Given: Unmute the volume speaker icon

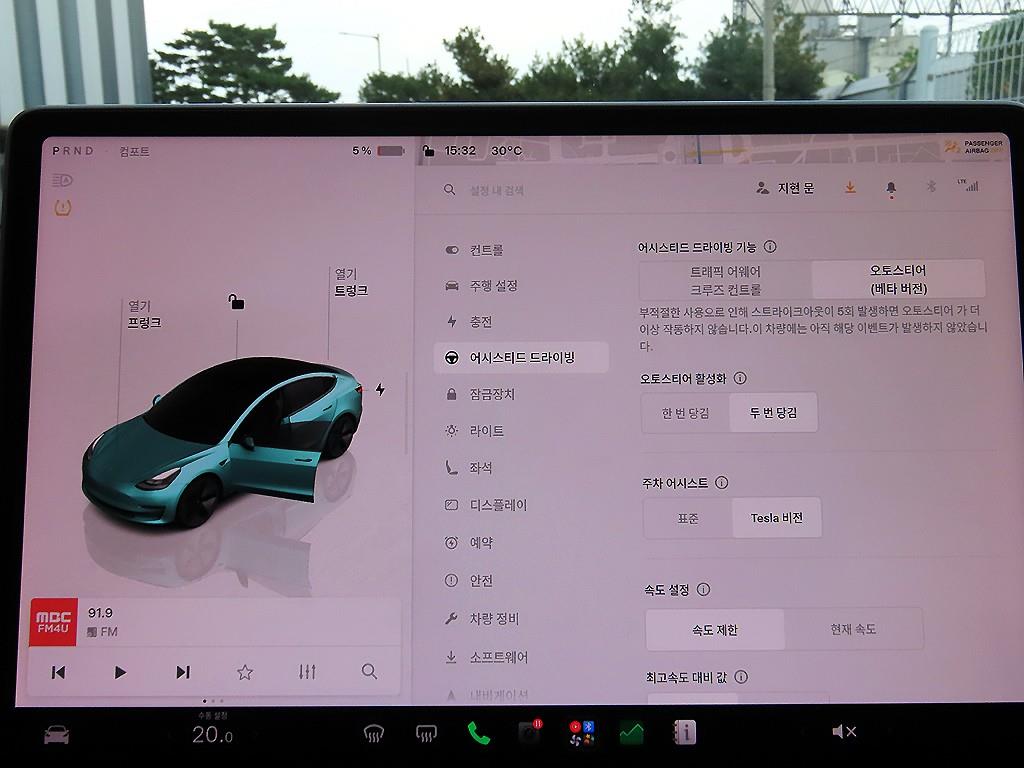Looking at the screenshot, I should (x=844, y=731).
